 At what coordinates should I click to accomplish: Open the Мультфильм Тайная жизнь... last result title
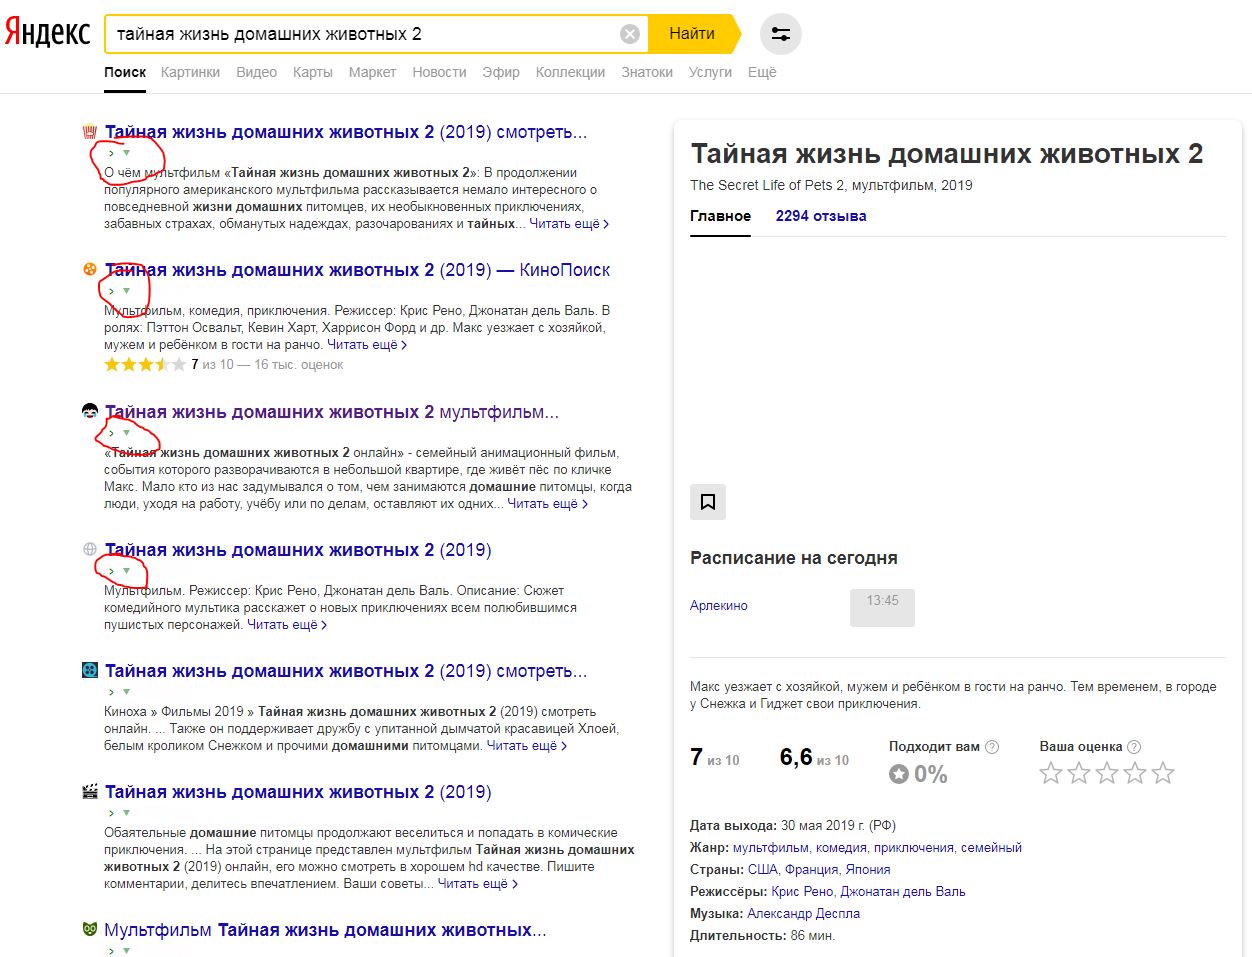point(325,930)
